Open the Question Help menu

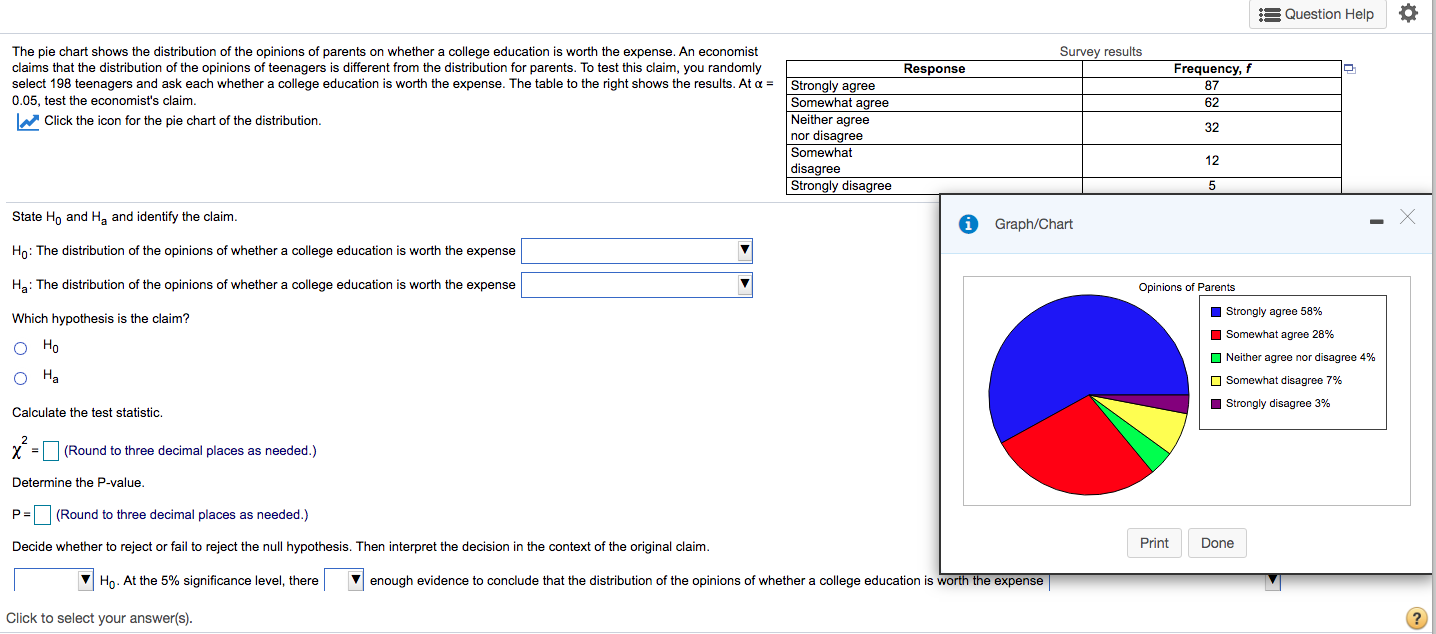point(1318,14)
